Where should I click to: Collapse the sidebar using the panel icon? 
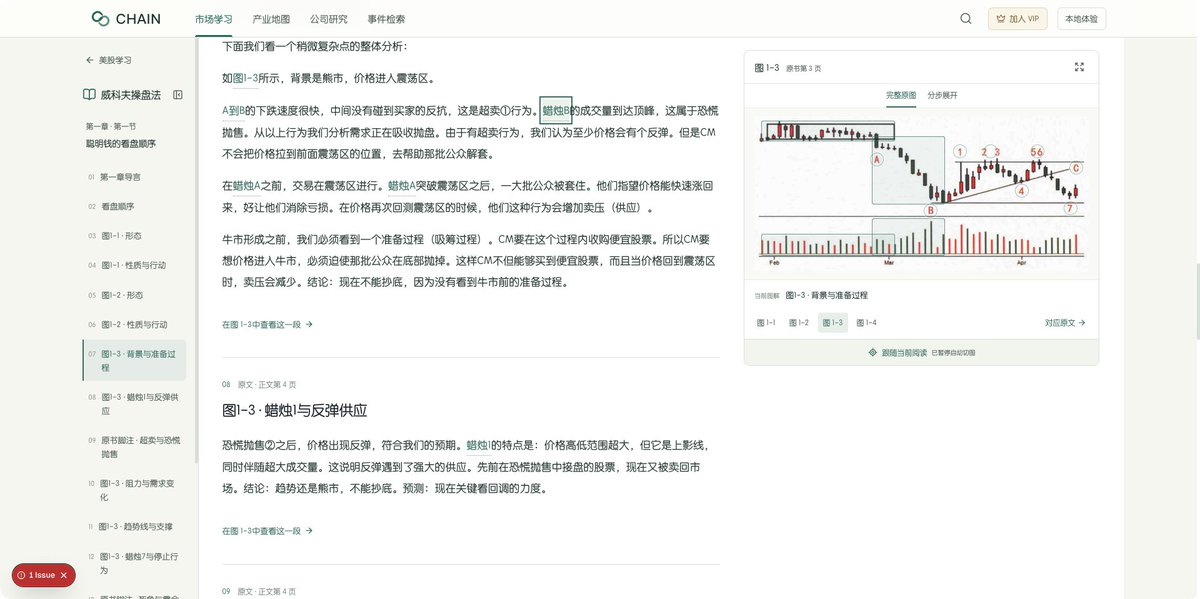click(x=177, y=95)
